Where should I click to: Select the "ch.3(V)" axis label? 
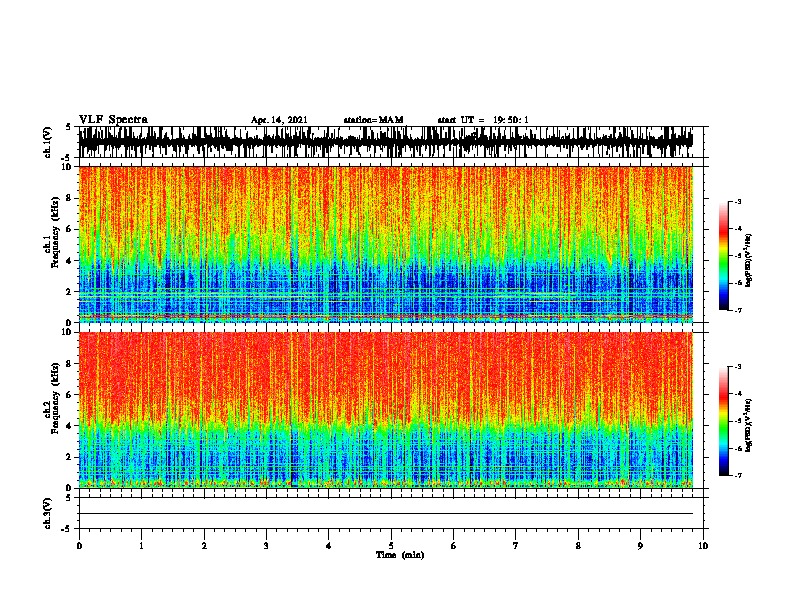click(48, 514)
